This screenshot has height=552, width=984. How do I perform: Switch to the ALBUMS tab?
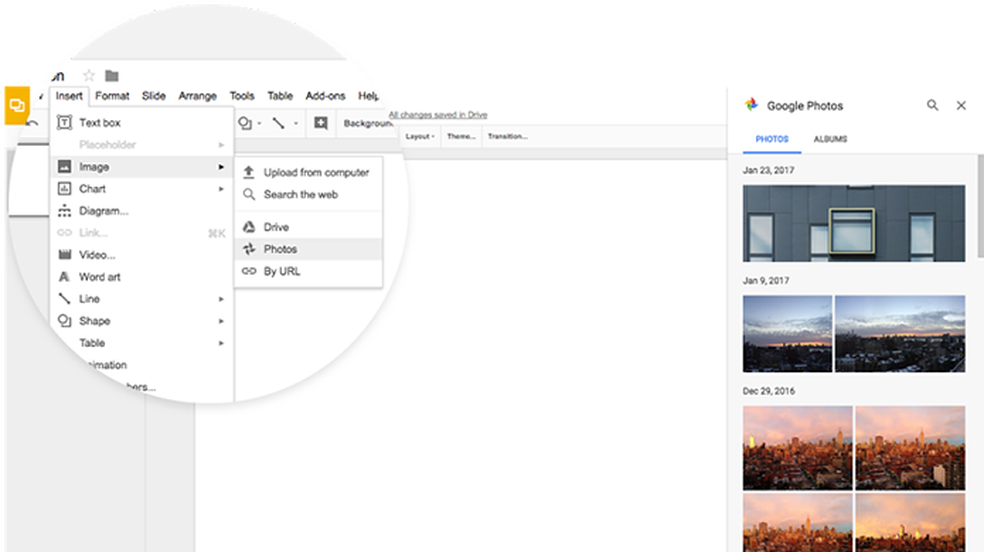(830, 139)
